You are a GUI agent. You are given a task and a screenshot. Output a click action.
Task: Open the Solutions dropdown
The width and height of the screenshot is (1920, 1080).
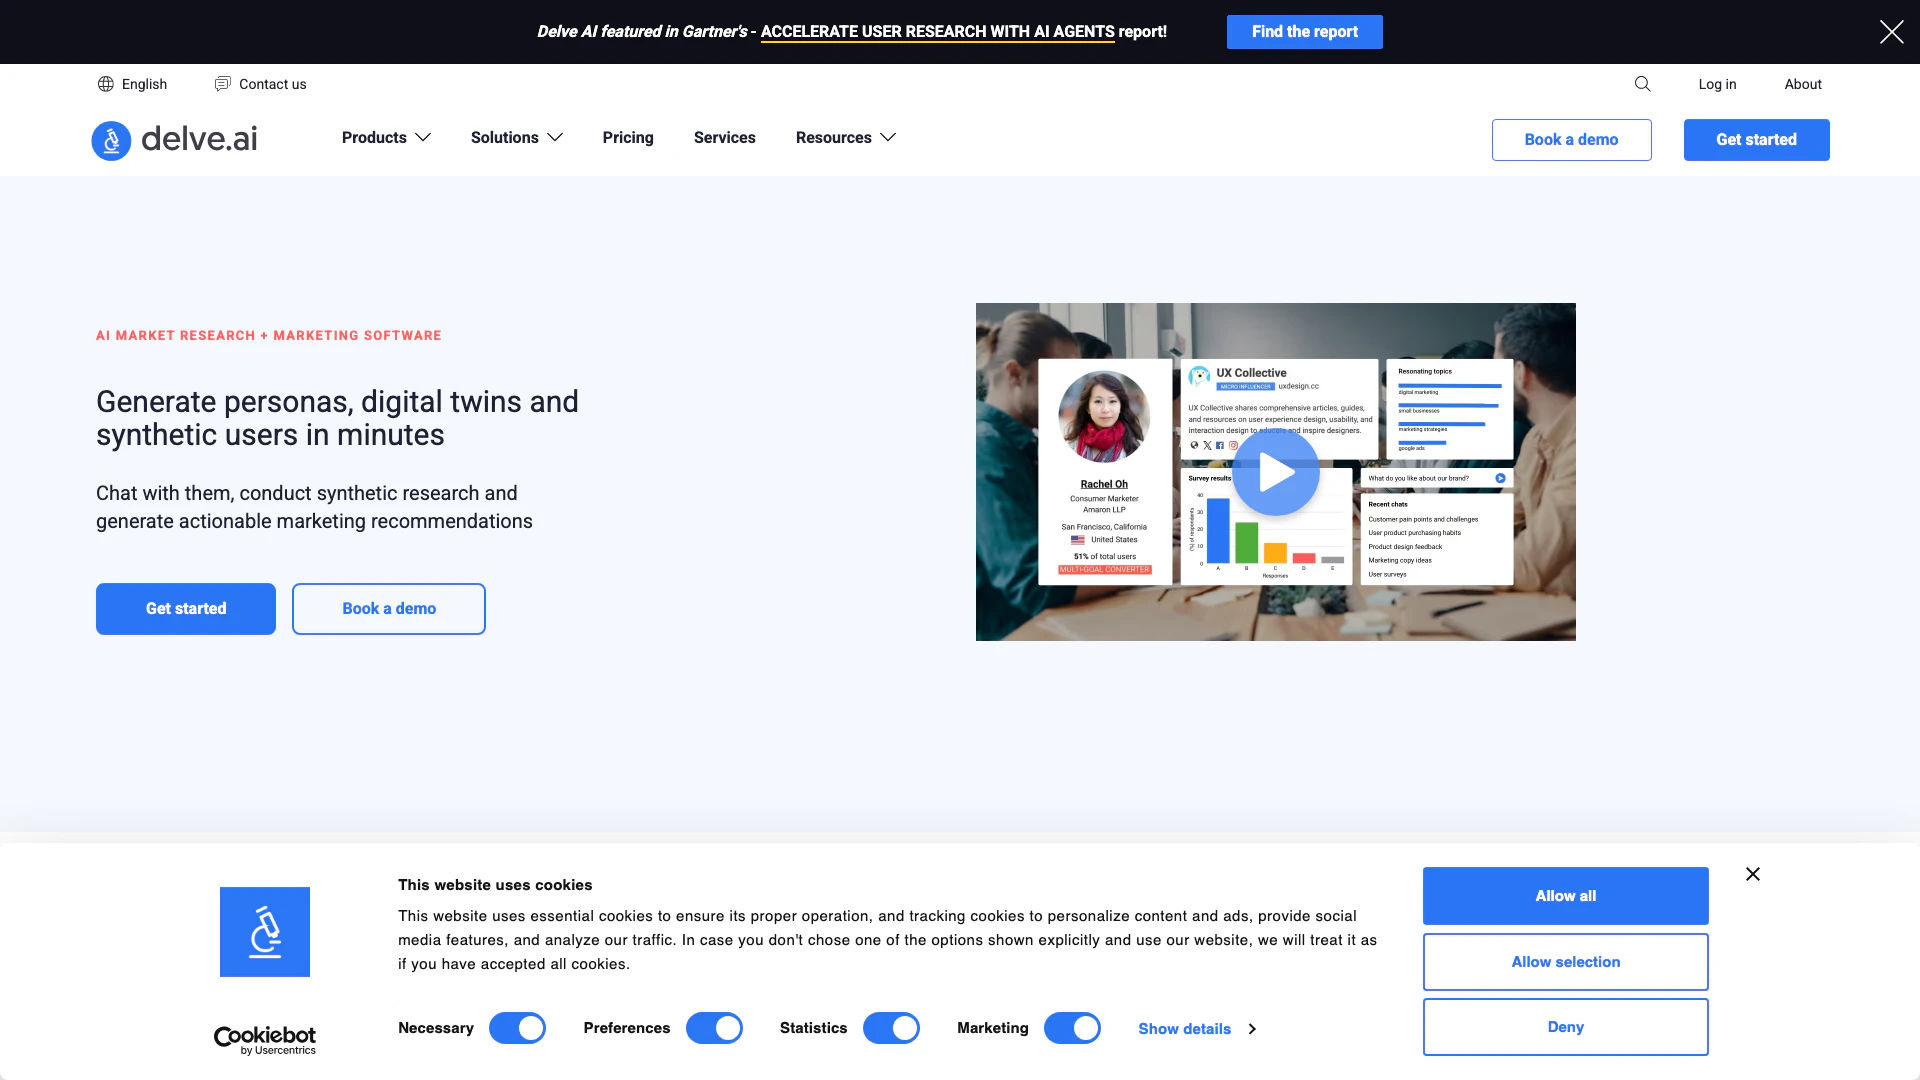pyautogui.click(x=517, y=138)
